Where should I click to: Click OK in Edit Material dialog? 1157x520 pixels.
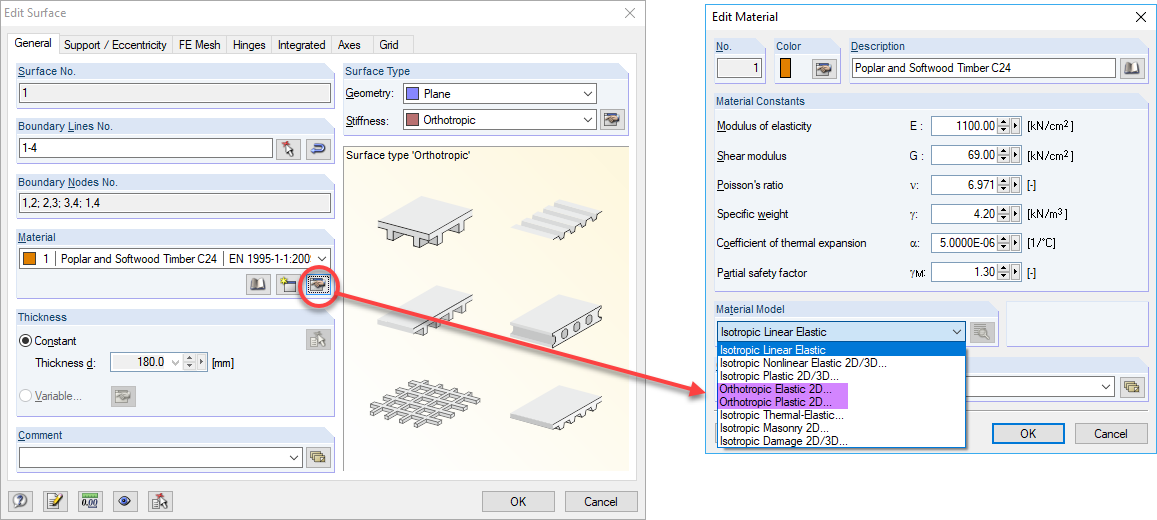click(1028, 433)
